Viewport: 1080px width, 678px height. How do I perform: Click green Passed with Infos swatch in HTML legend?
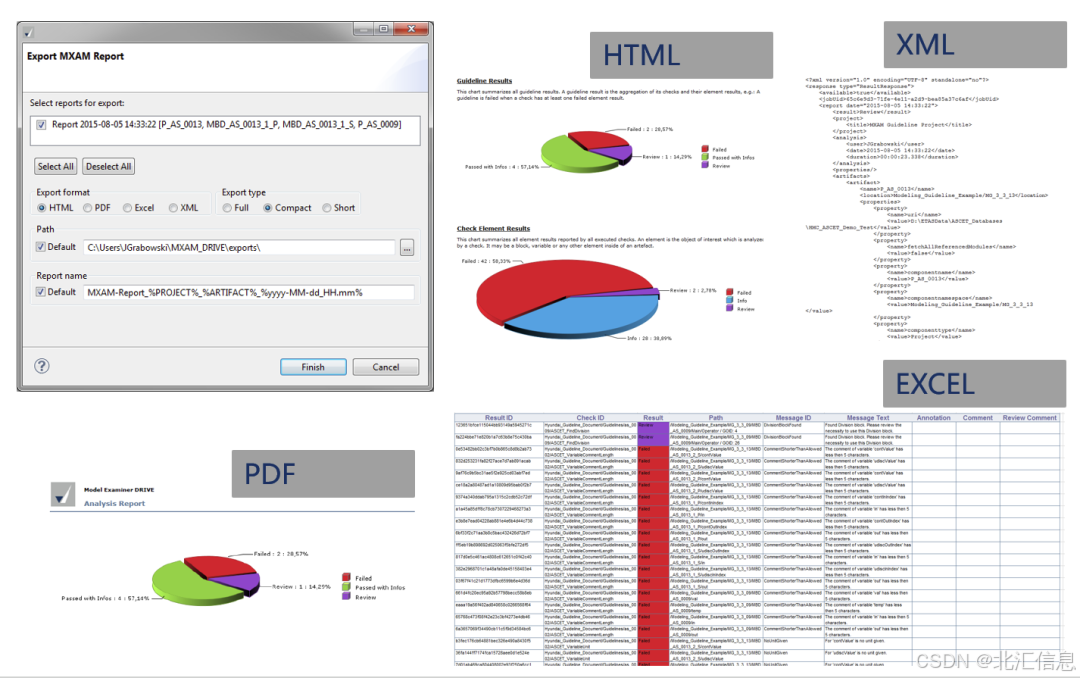click(705, 157)
